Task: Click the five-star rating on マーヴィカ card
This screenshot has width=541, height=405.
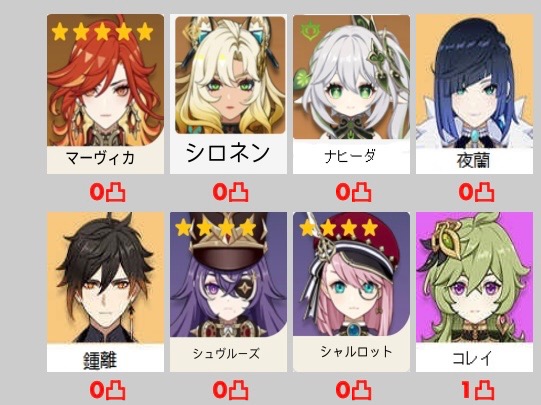Action: pos(102,31)
